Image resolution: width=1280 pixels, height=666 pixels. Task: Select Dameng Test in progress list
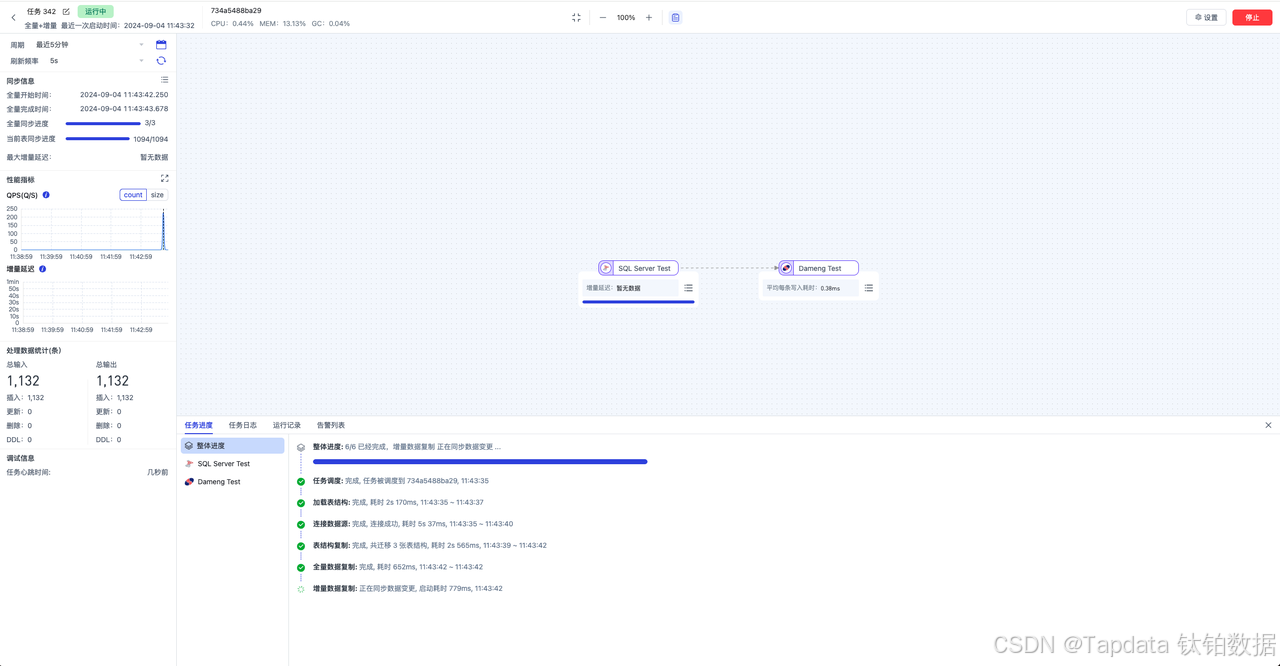coord(232,482)
